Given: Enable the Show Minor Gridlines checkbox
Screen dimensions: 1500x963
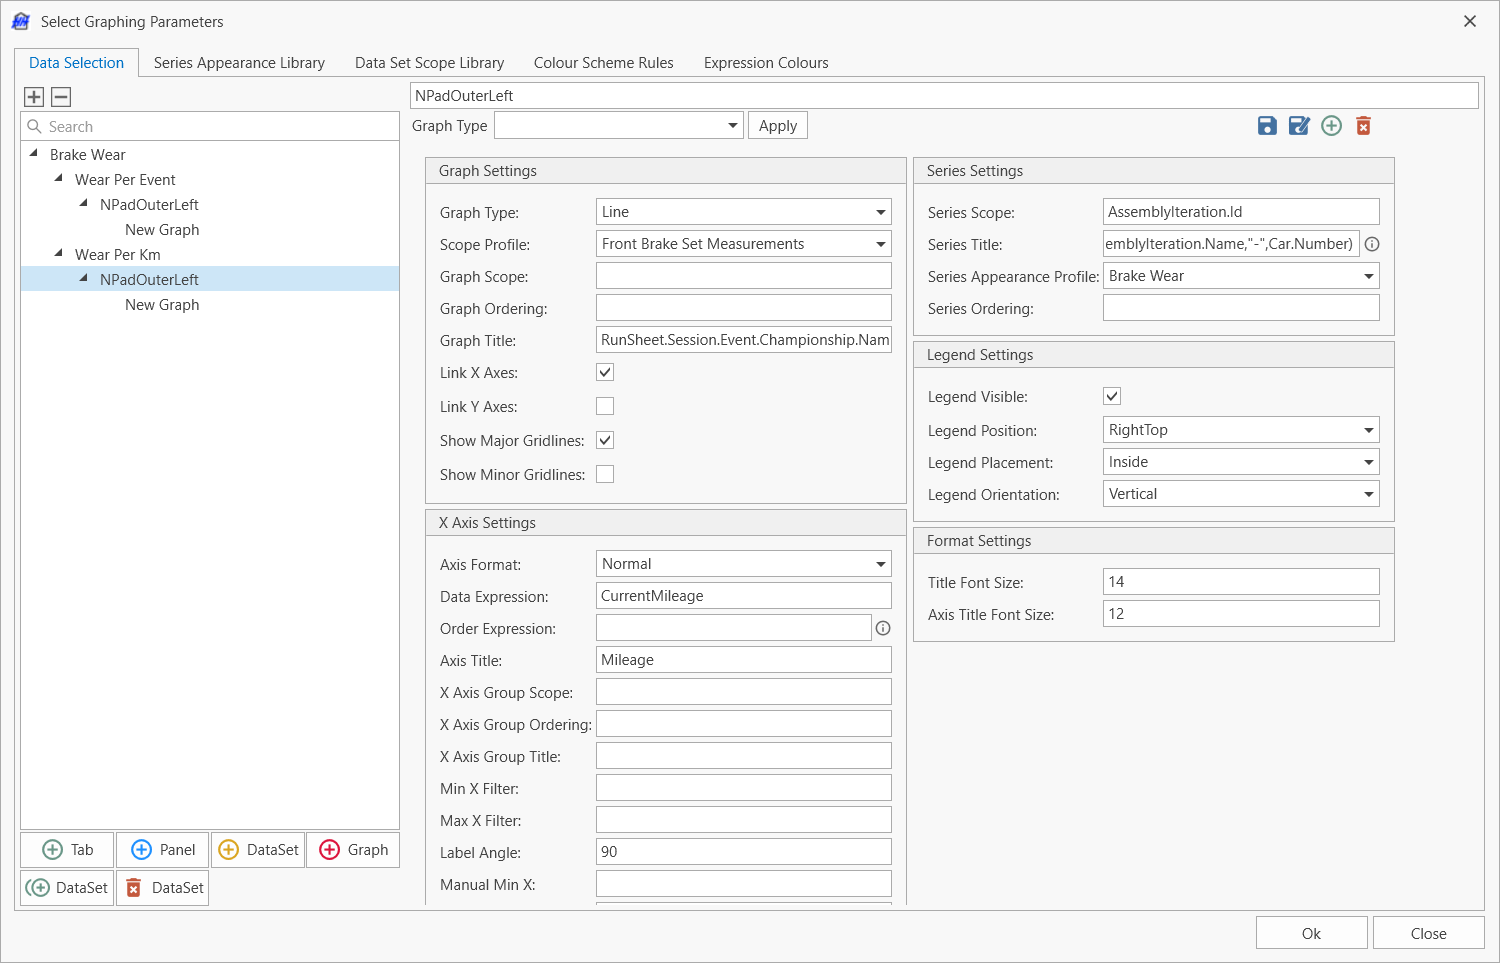Looking at the screenshot, I should click(605, 474).
